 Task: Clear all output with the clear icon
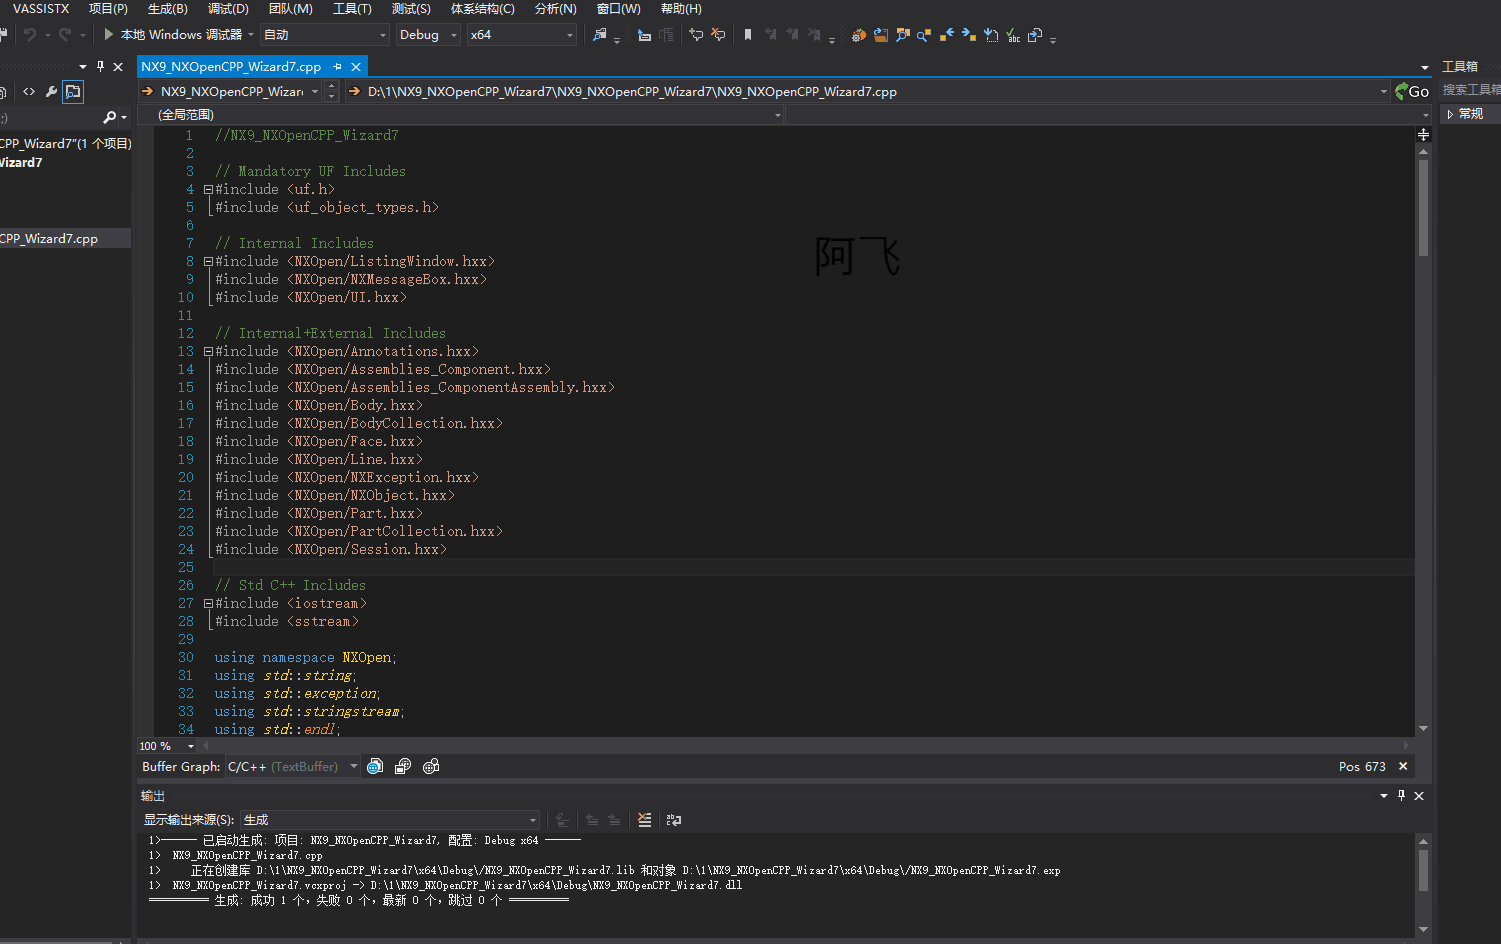(x=644, y=820)
